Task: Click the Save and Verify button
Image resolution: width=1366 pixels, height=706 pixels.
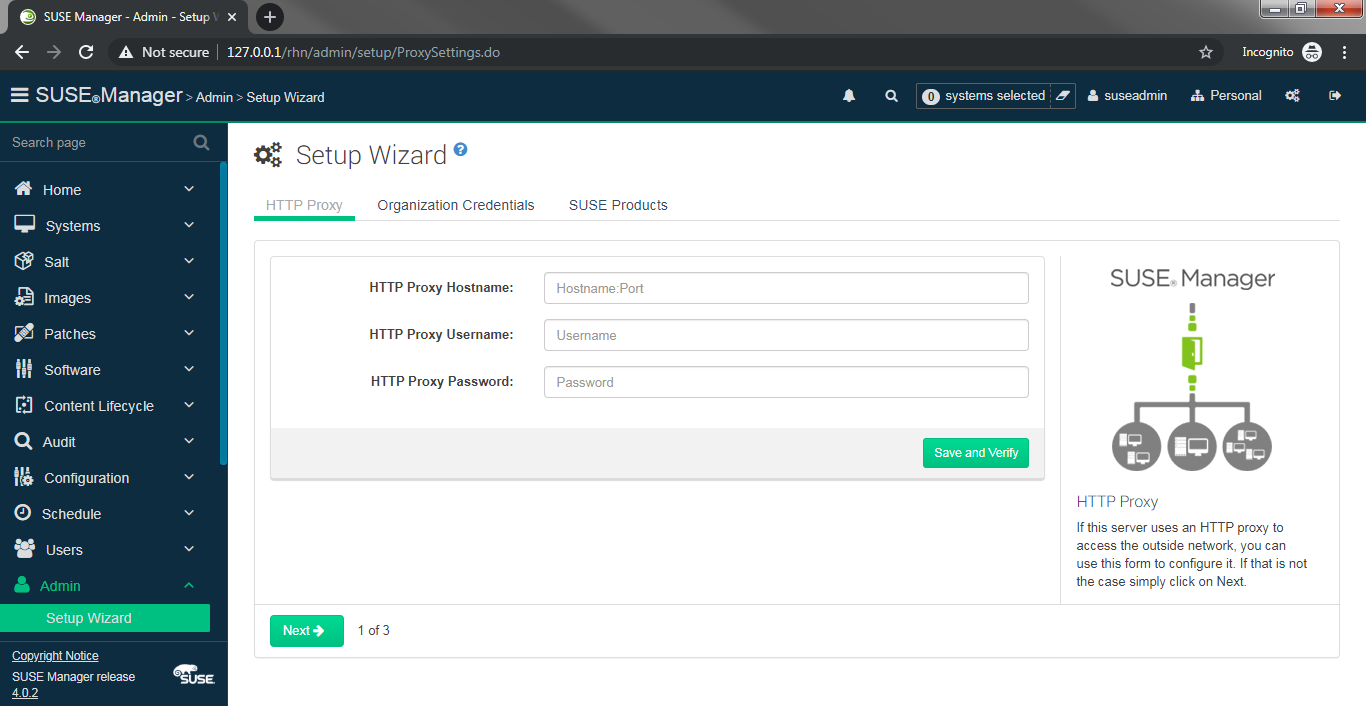Action: [975, 452]
